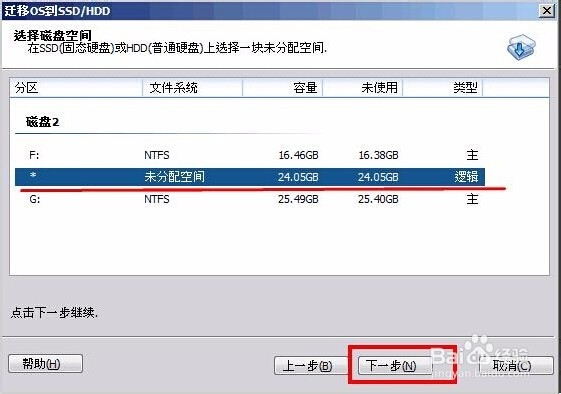
Task: Open help via 帮助(H) button
Action: pos(45,364)
